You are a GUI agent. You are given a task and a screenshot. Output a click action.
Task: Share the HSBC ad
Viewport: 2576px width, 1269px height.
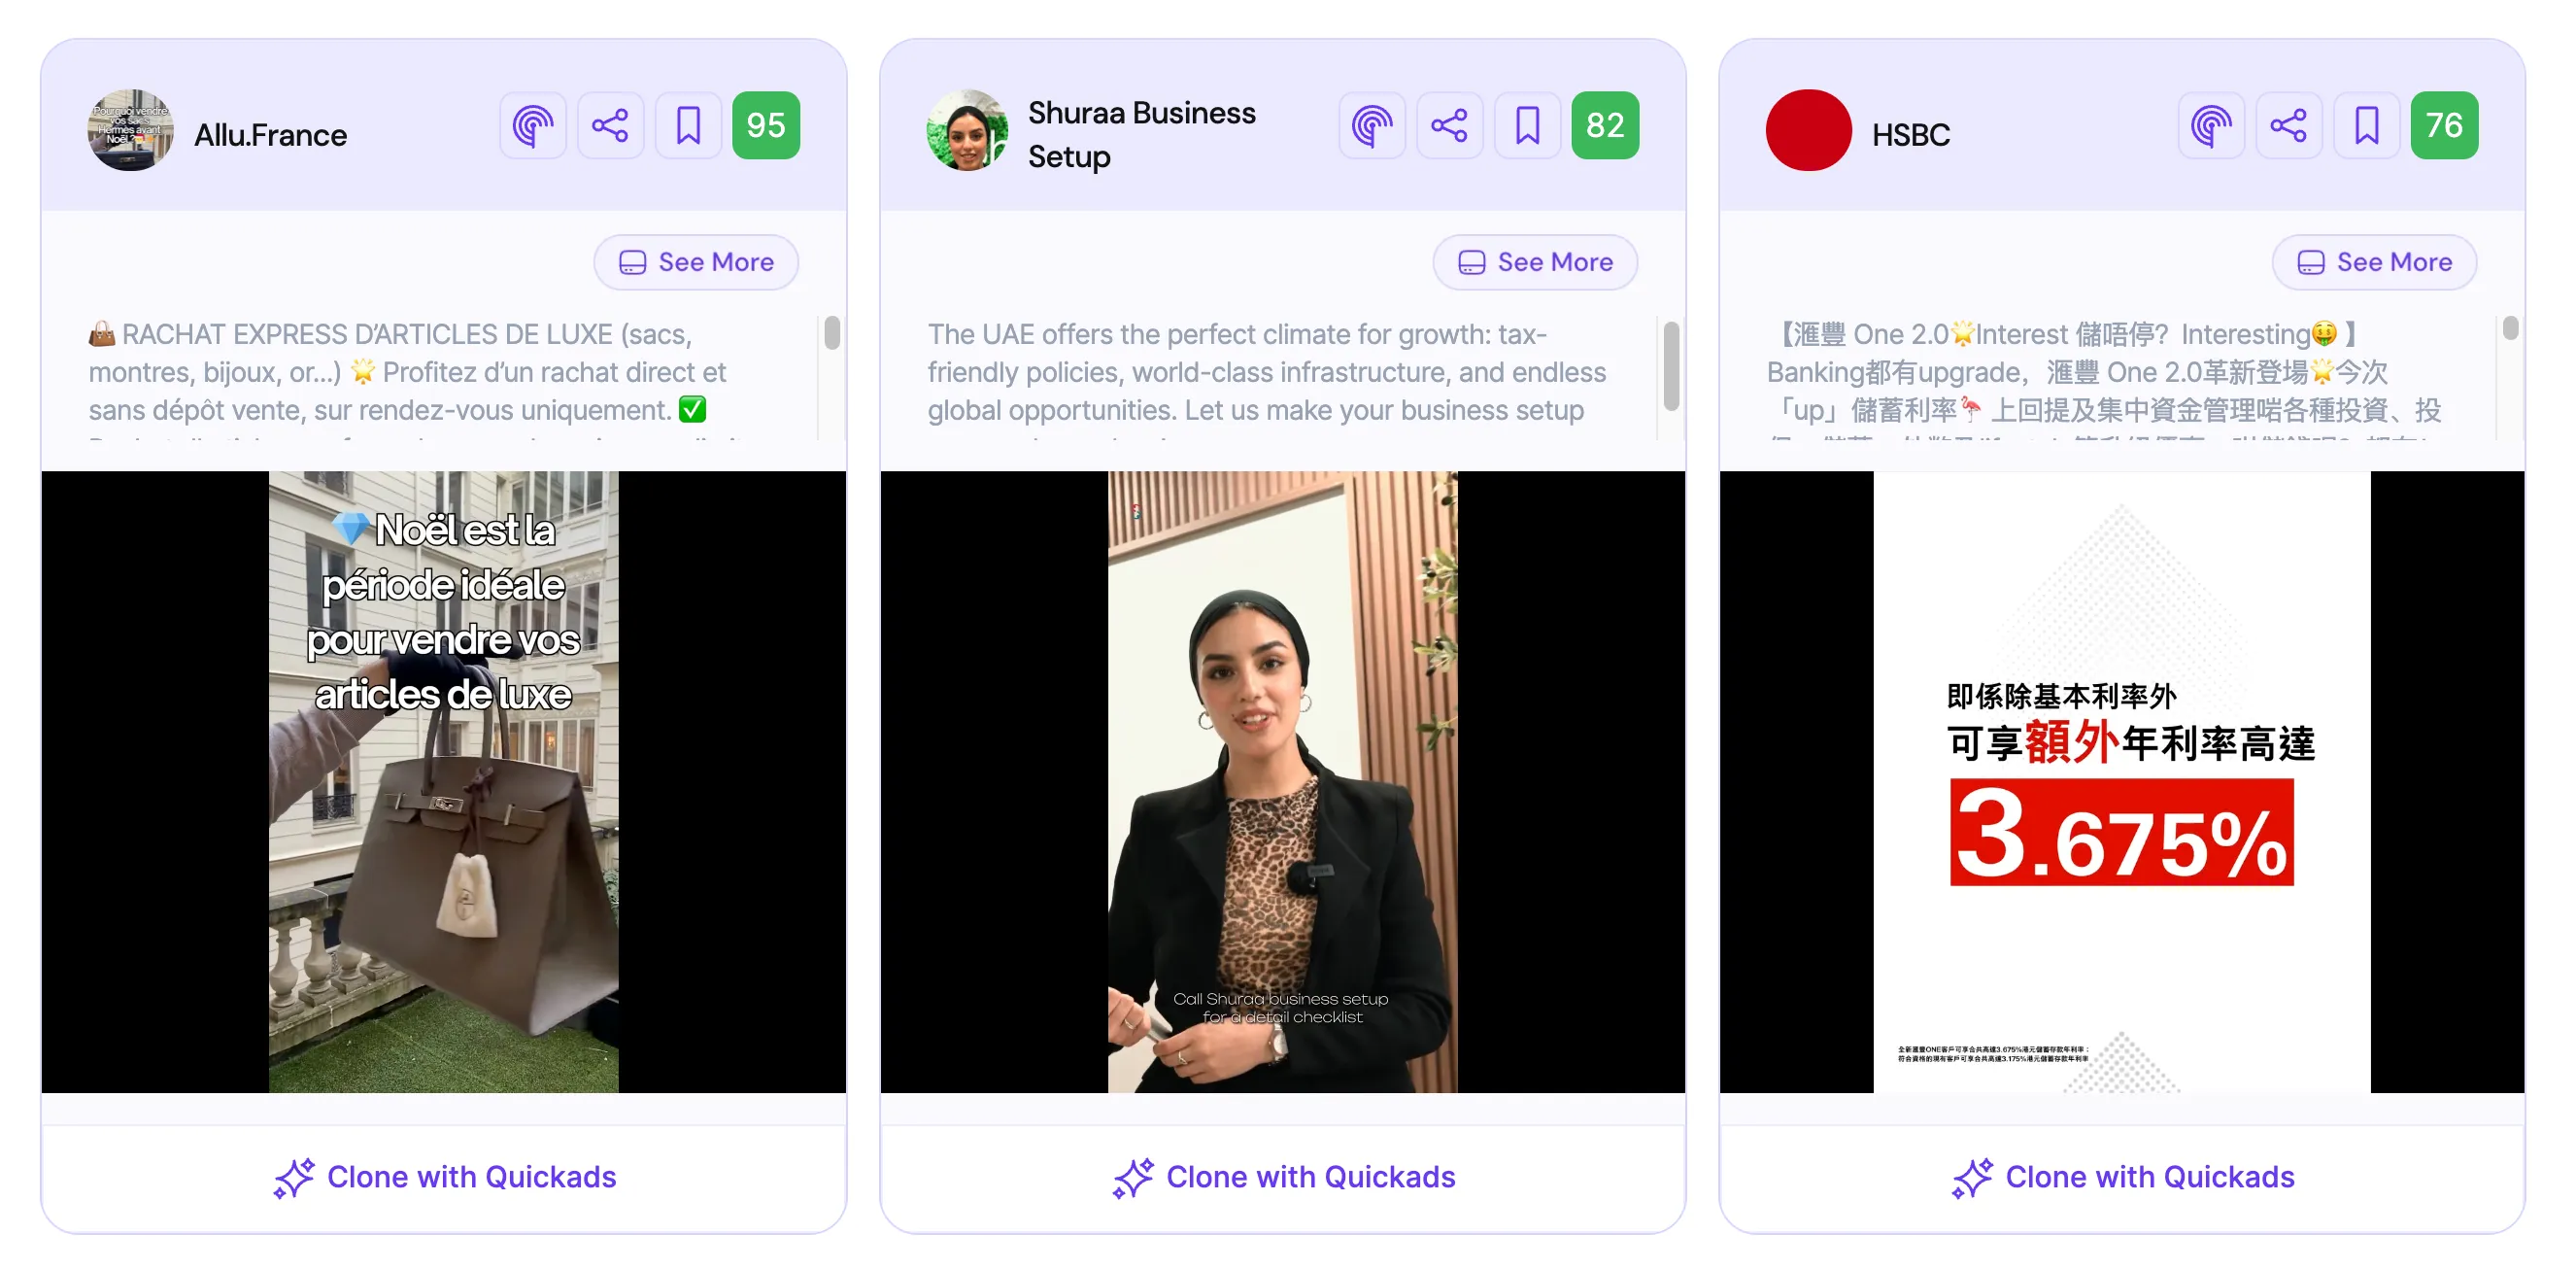(2289, 126)
